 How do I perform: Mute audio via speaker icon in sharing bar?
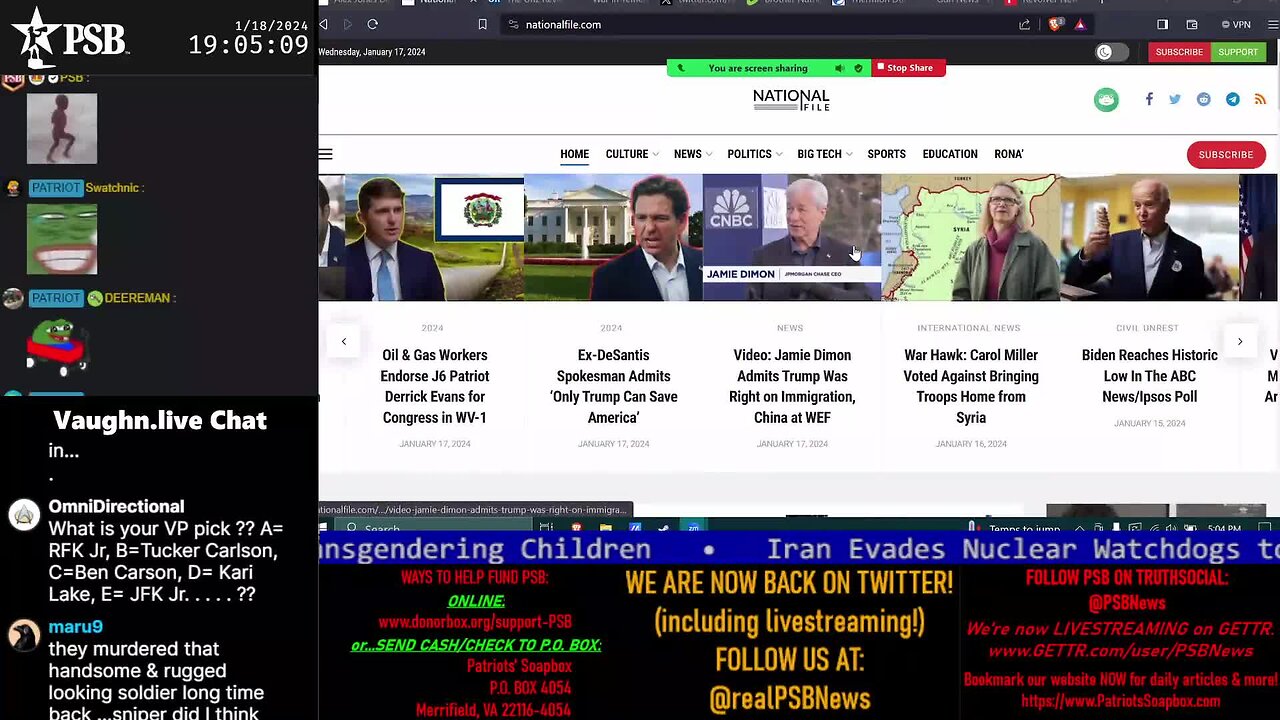[x=839, y=68]
